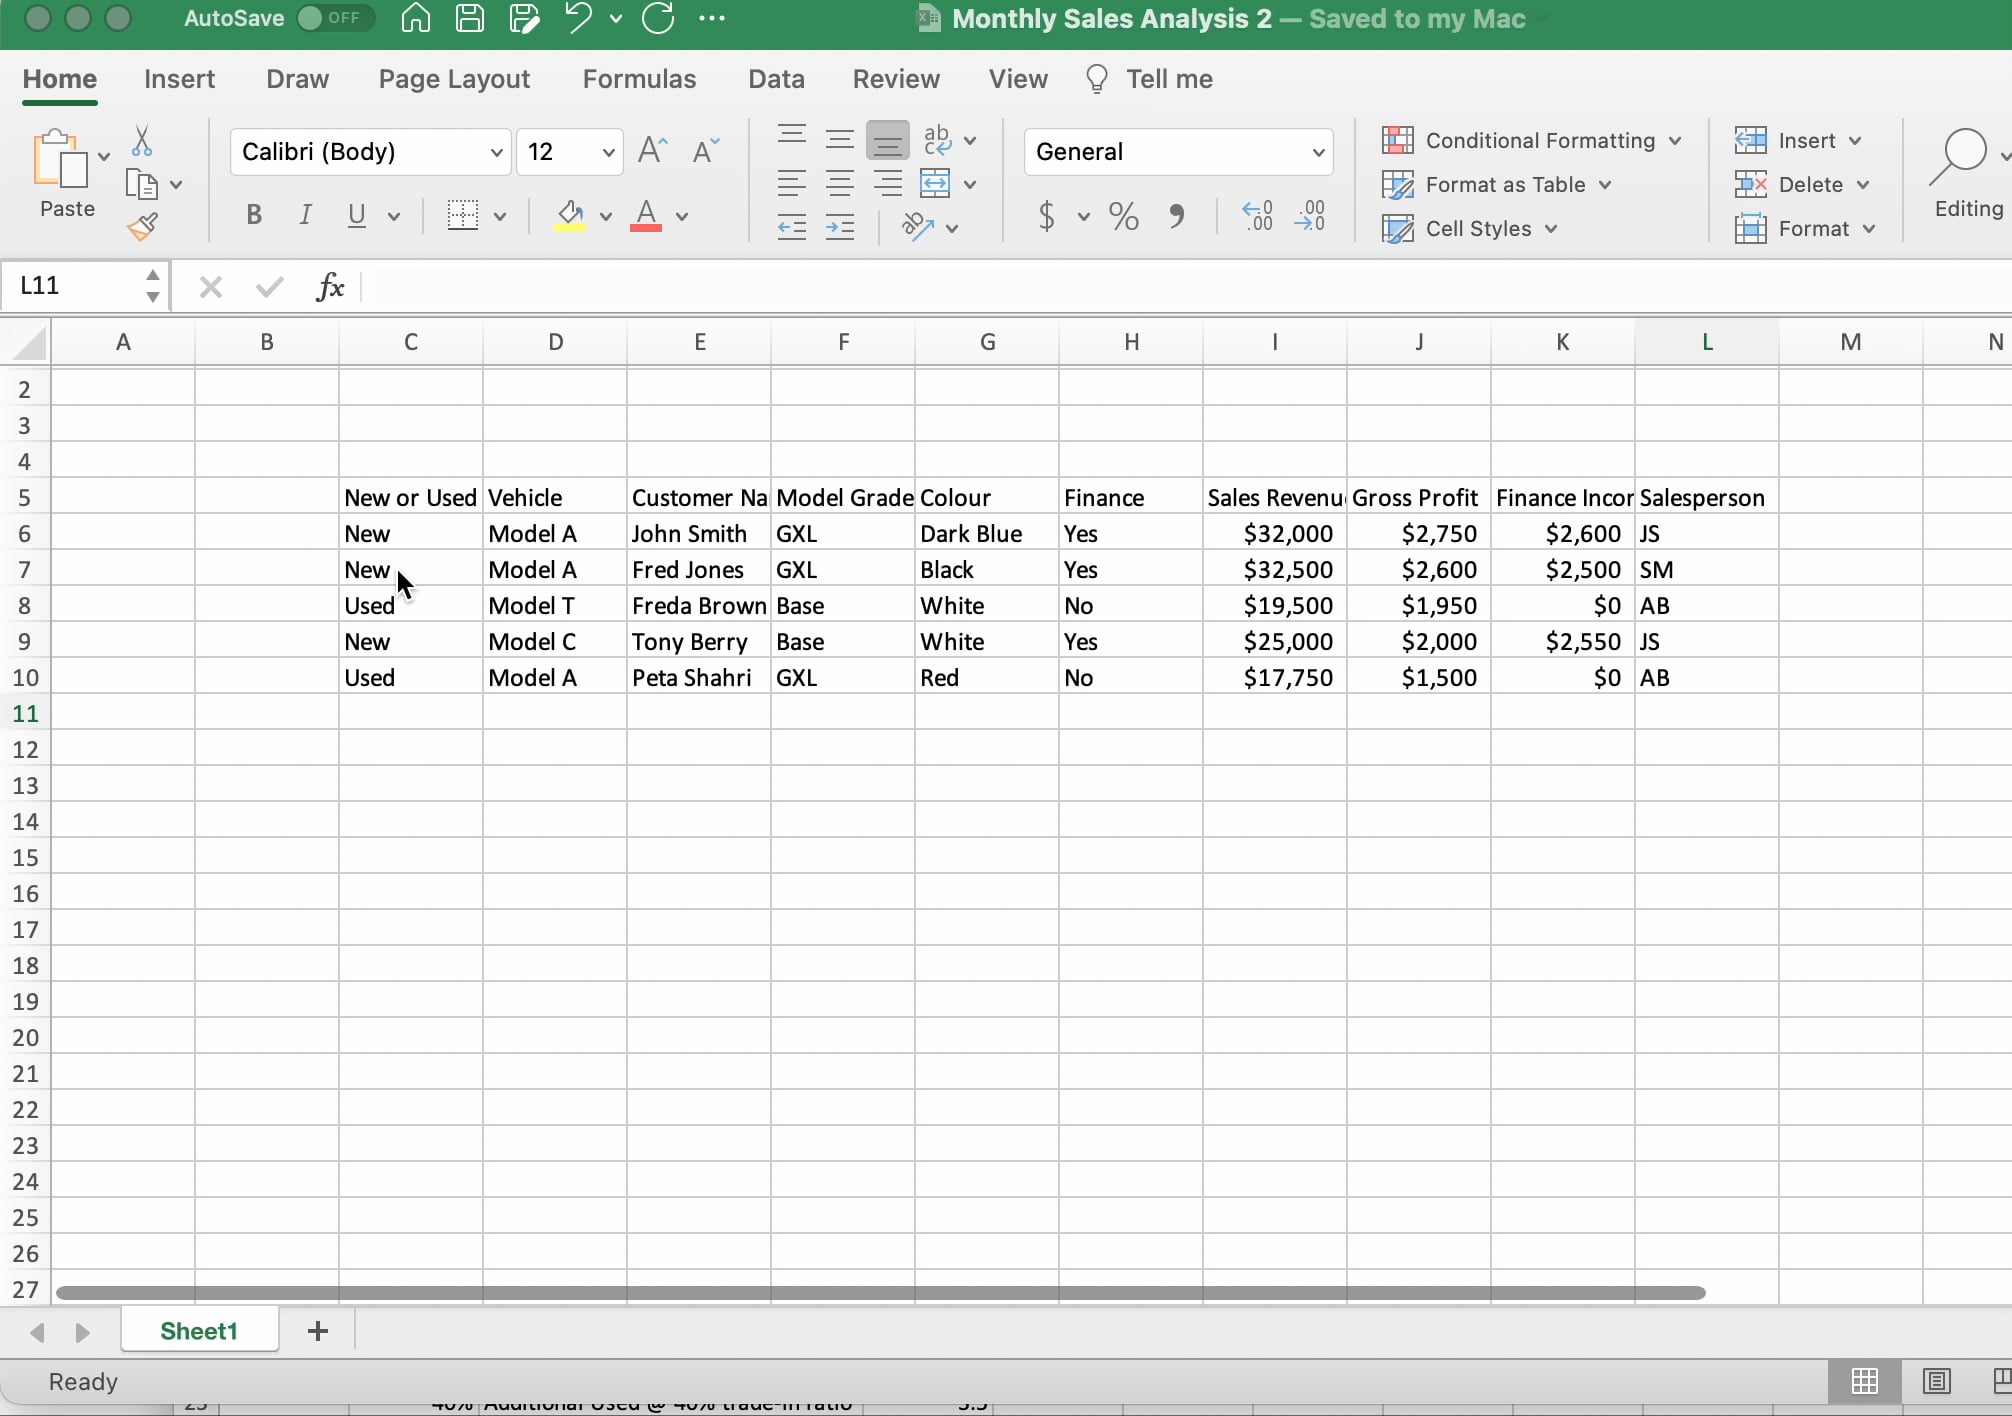The image size is (2012, 1416).
Task: Select the Sheet1 tab at the bottom
Action: [x=198, y=1331]
